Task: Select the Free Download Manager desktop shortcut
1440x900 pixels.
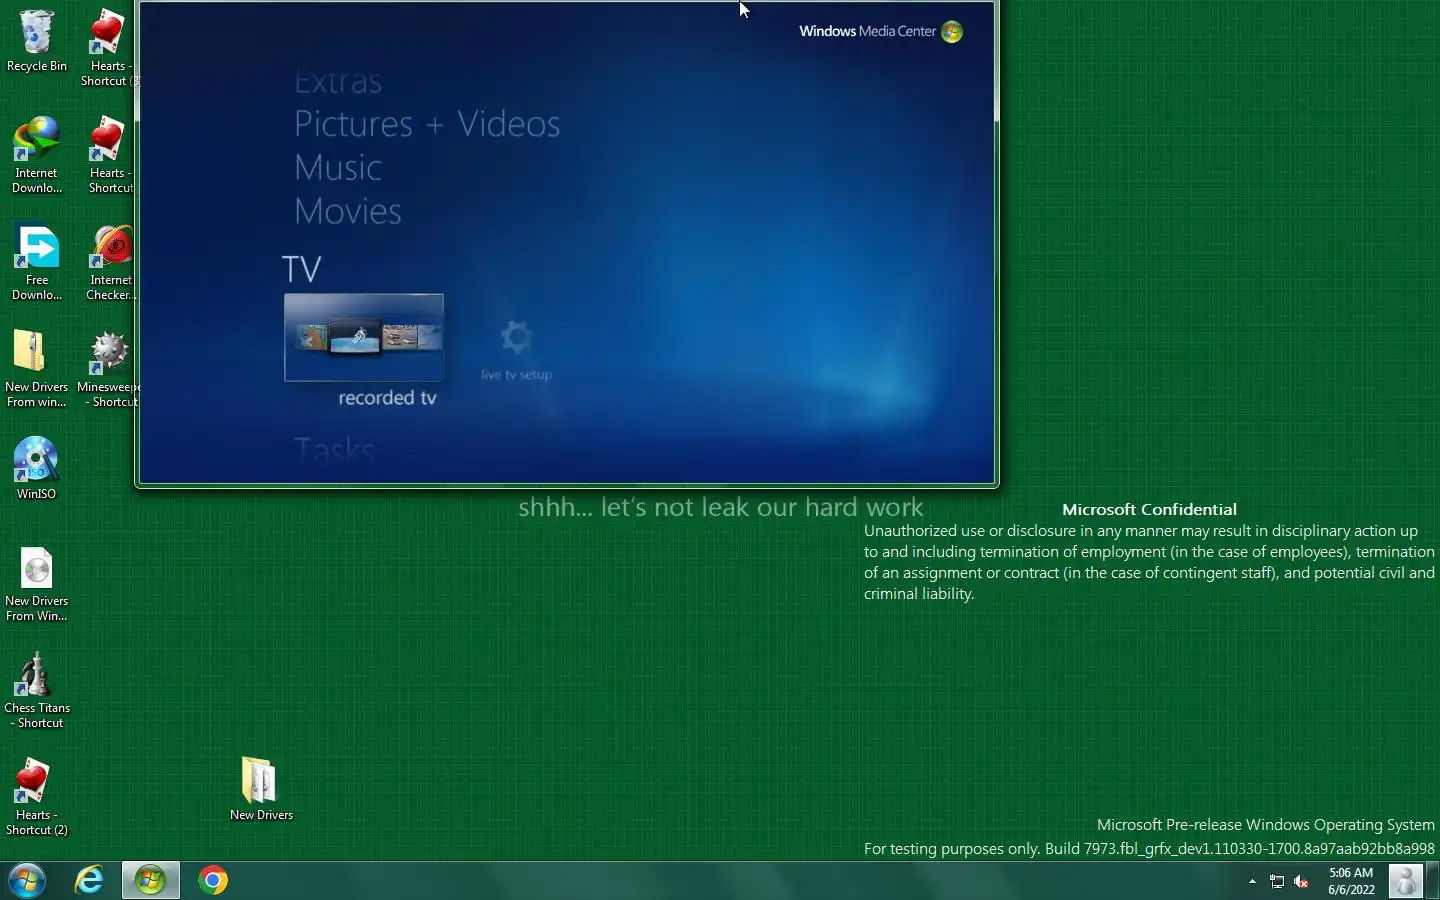Action: click(36, 262)
